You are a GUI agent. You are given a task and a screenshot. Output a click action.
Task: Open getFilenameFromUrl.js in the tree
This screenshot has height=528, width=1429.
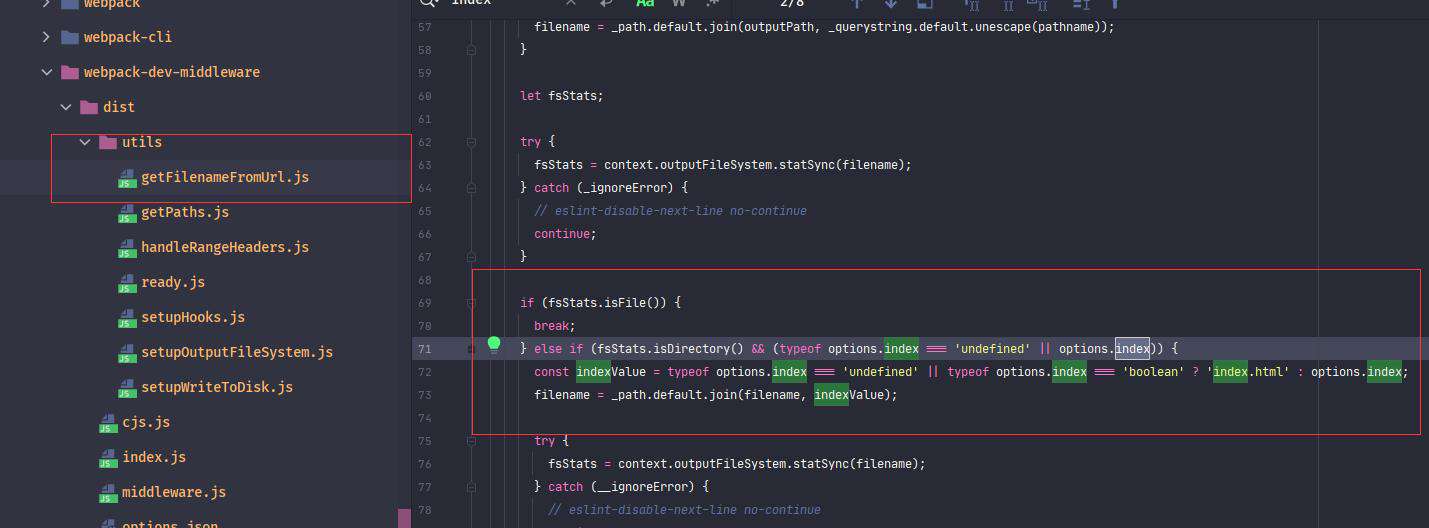225,177
